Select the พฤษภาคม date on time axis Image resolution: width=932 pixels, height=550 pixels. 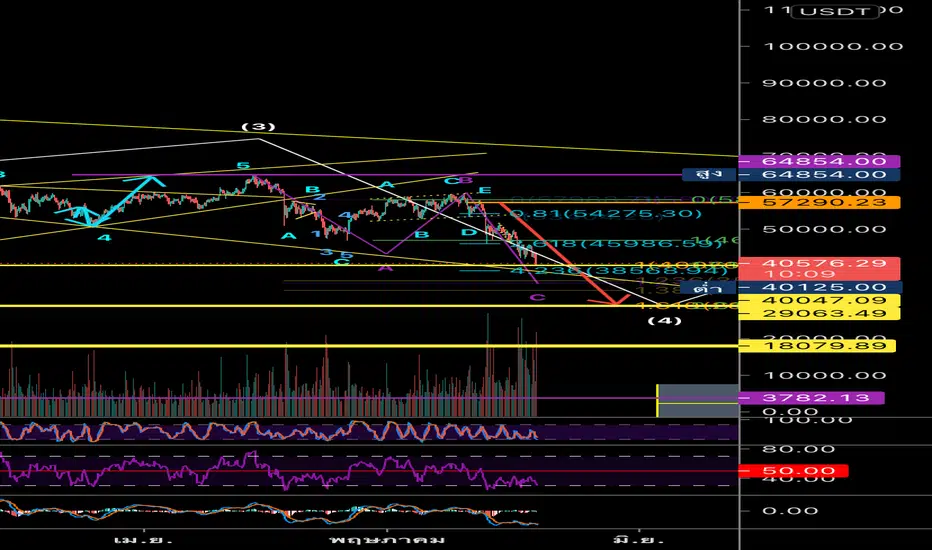(387, 540)
